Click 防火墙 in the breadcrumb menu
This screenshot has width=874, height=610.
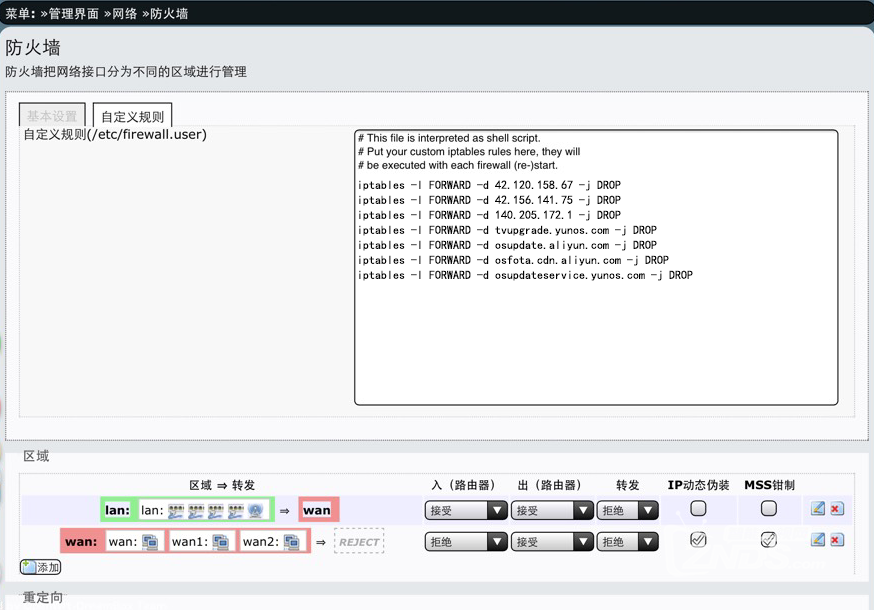point(169,13)
